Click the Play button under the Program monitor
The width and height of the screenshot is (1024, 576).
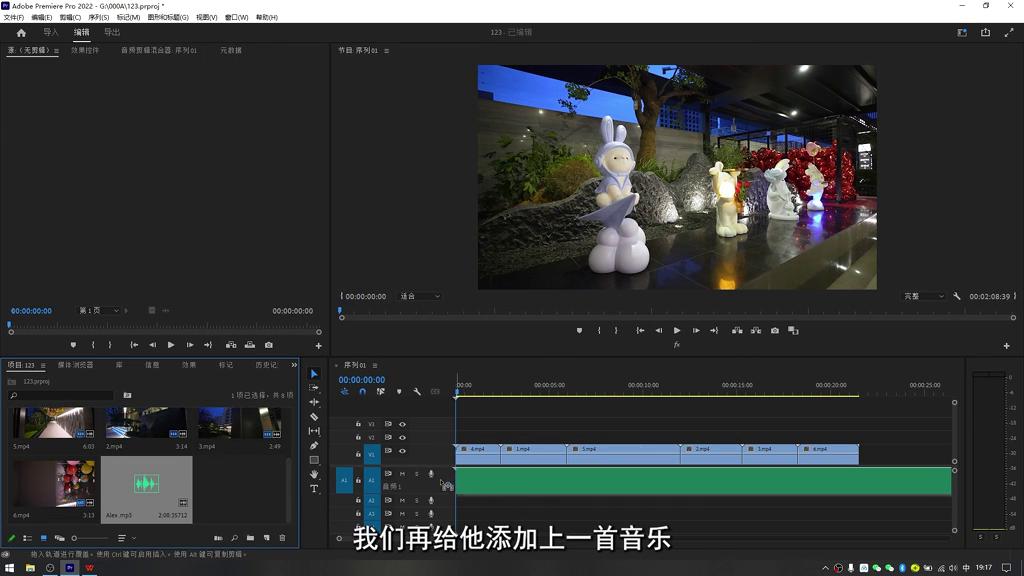678,330
